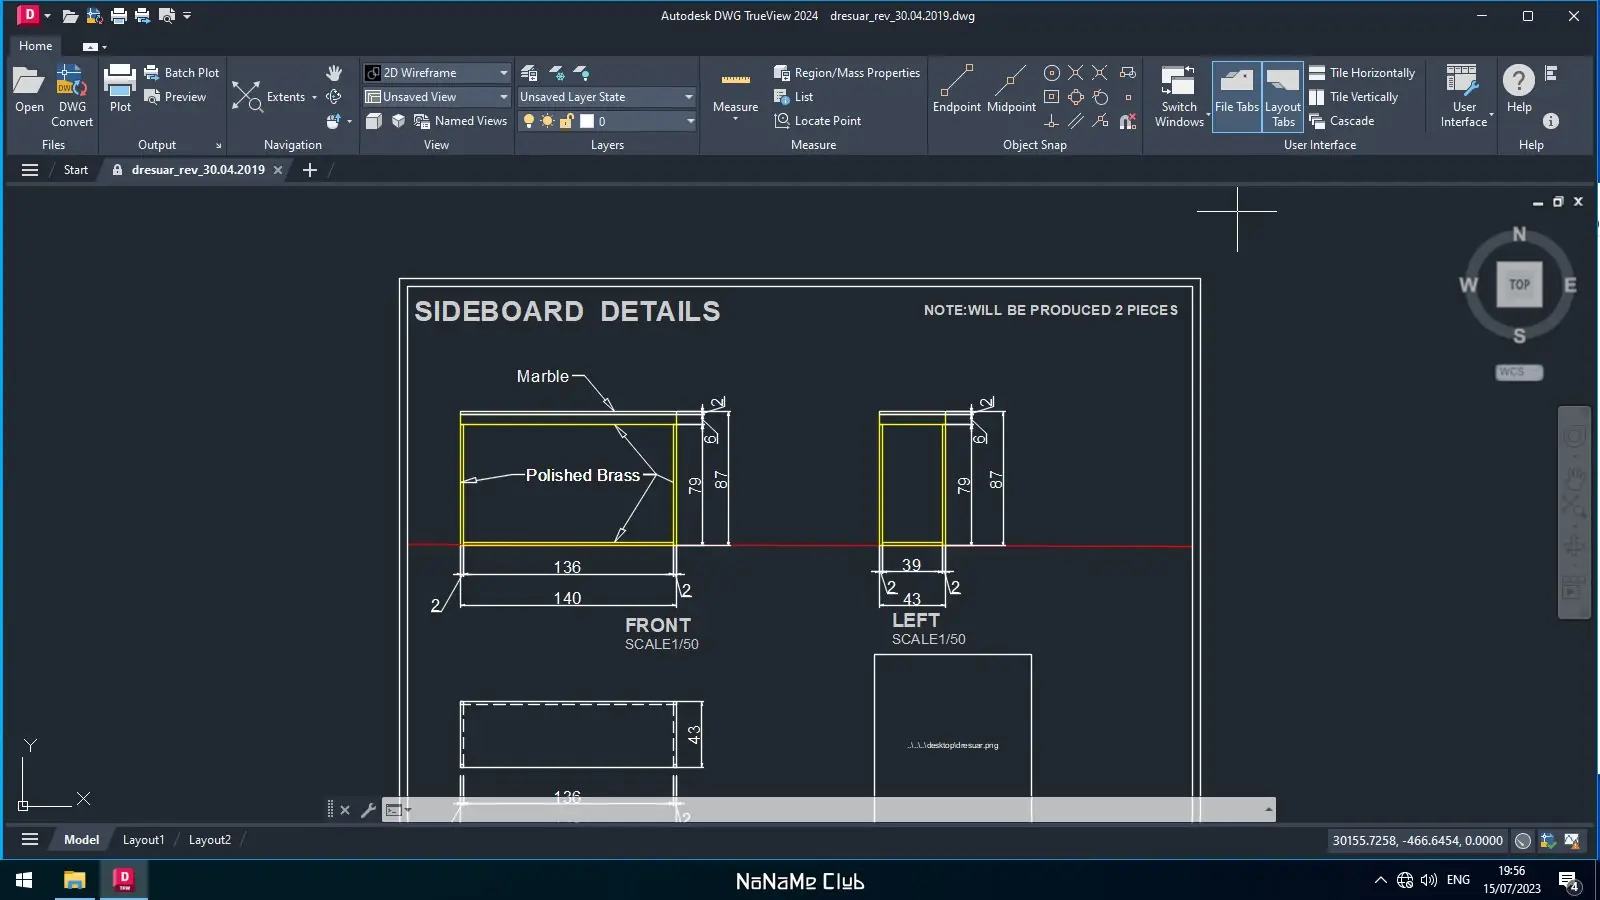Image resolution: width=1600 pixels, height=900 pixels.
Task: Select the Orbit navigation tool
Action: (334, 97)
